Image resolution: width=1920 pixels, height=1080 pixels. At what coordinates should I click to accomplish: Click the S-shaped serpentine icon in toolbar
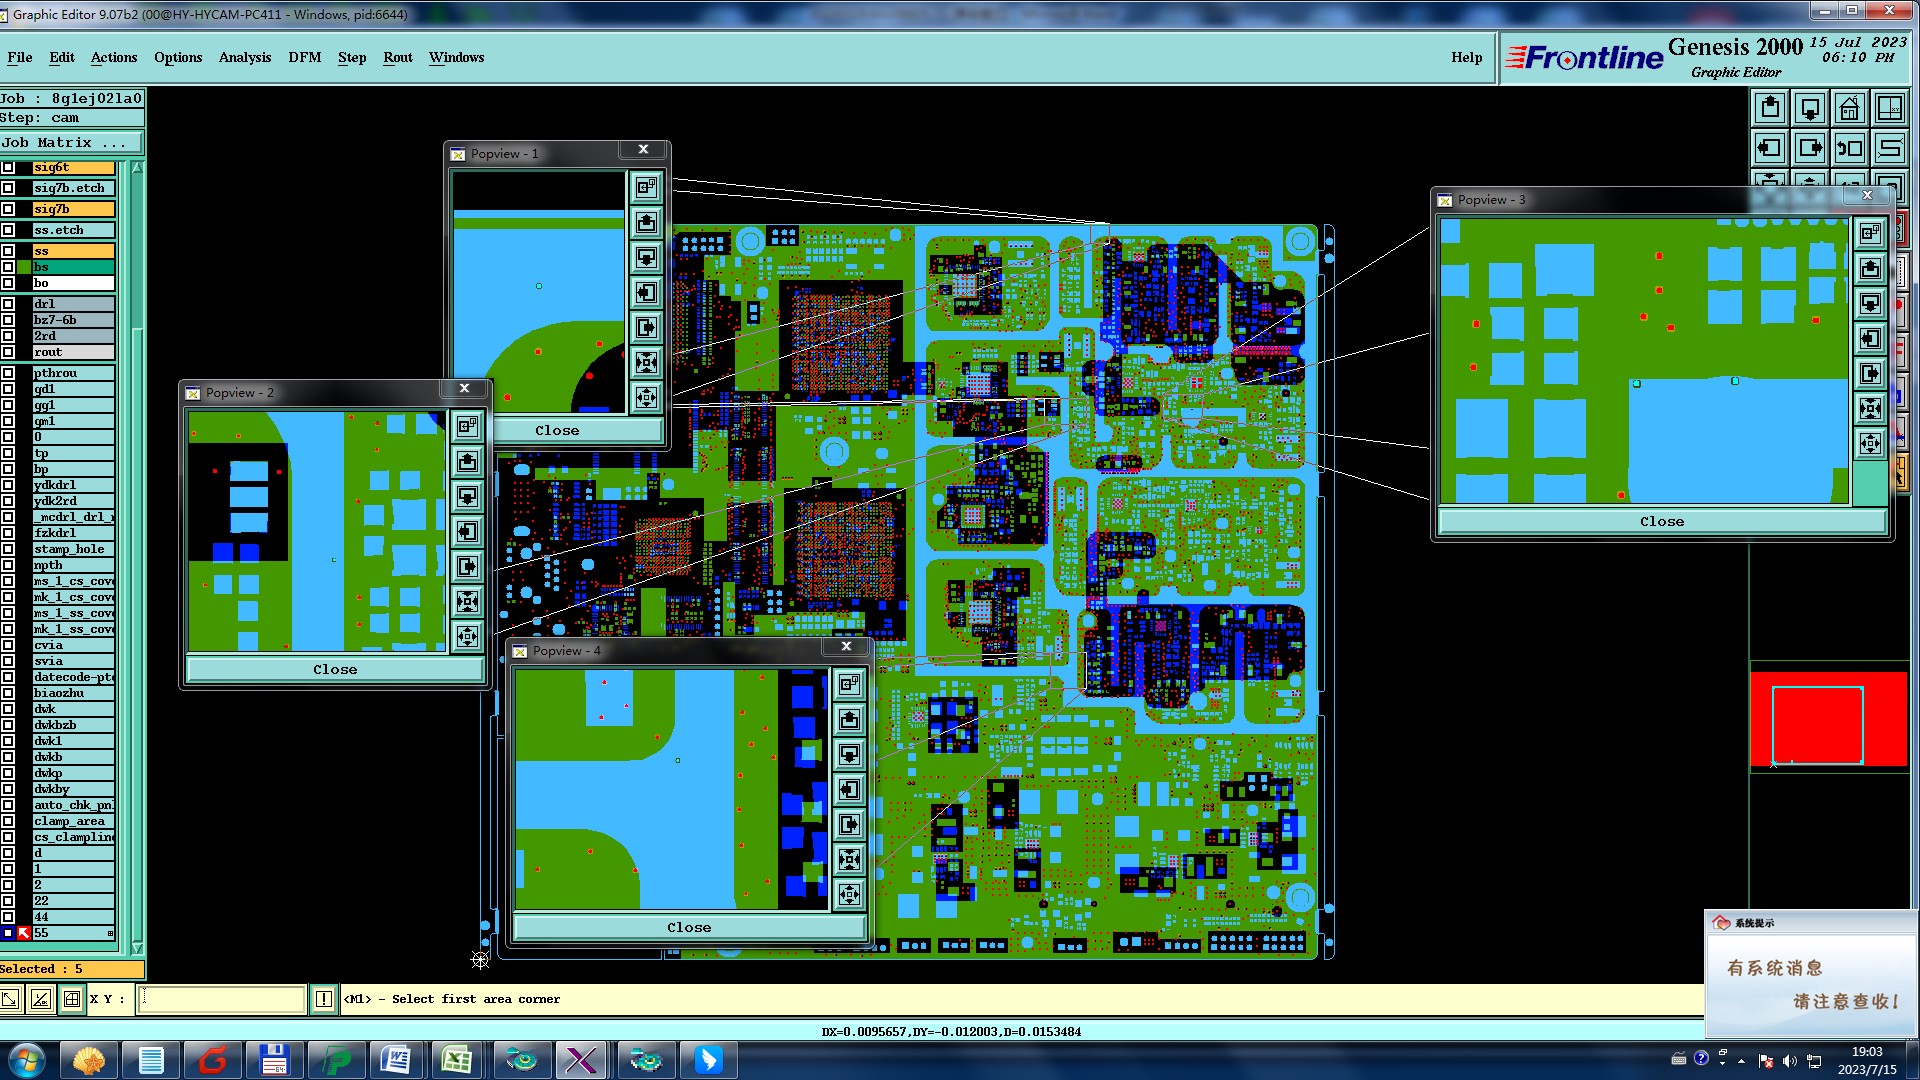coord(1890,148)
